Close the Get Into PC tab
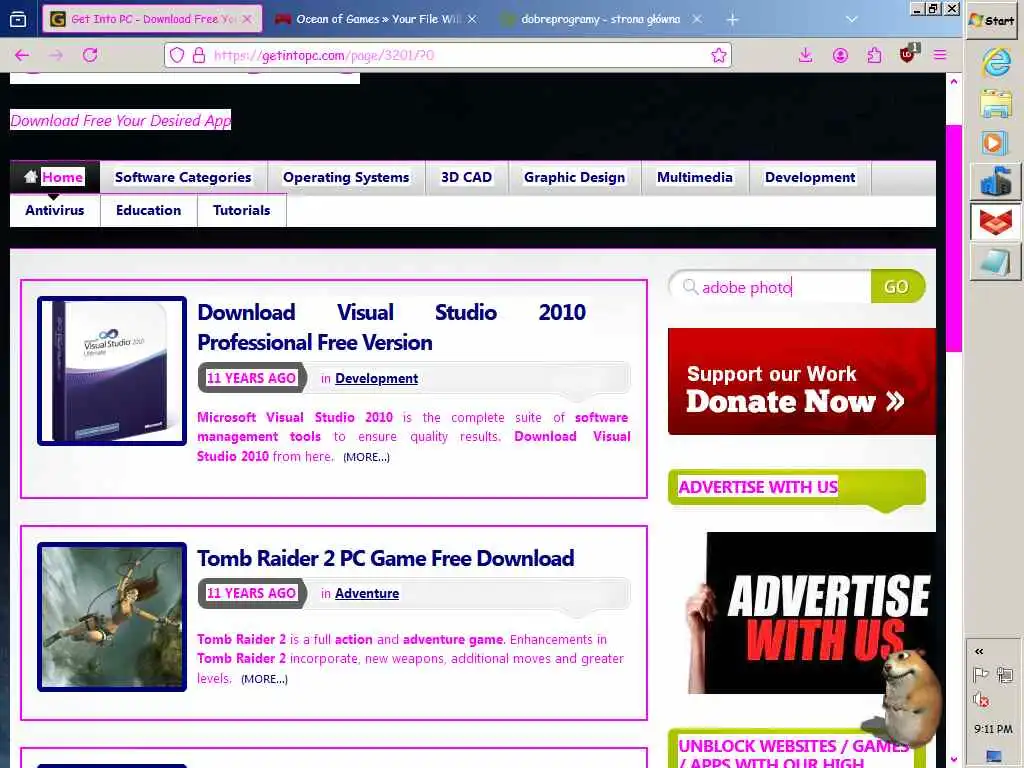This screenshot has width=1024, height=768. point(247,20)
